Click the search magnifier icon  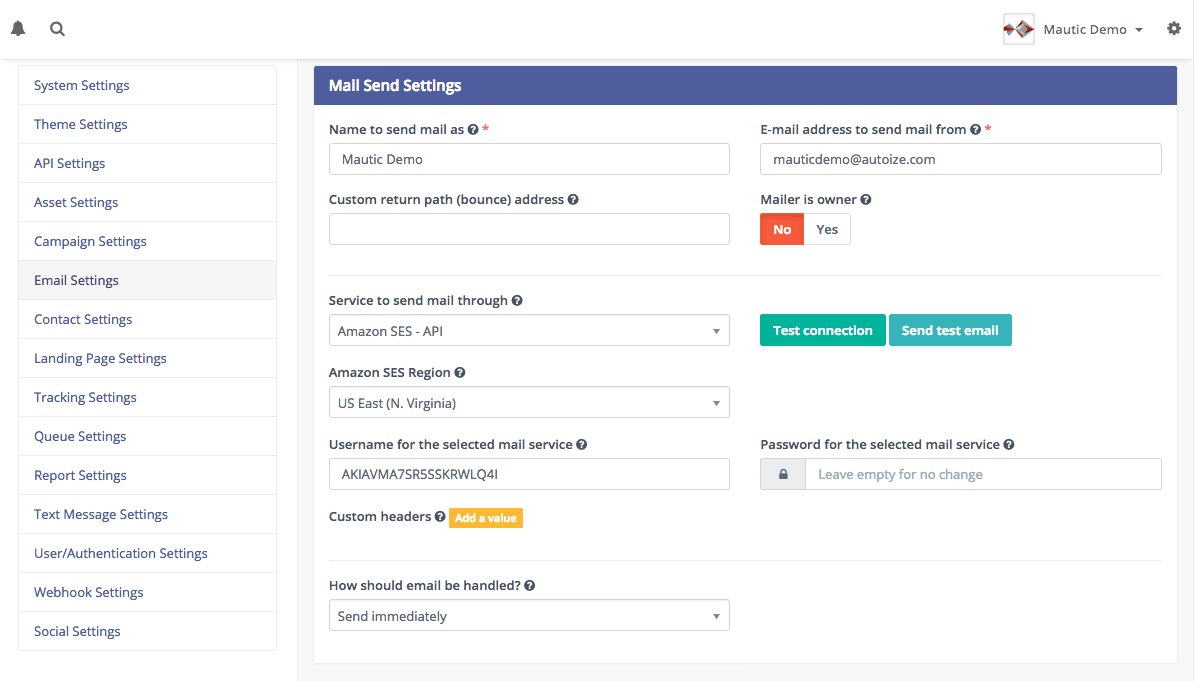57,28
